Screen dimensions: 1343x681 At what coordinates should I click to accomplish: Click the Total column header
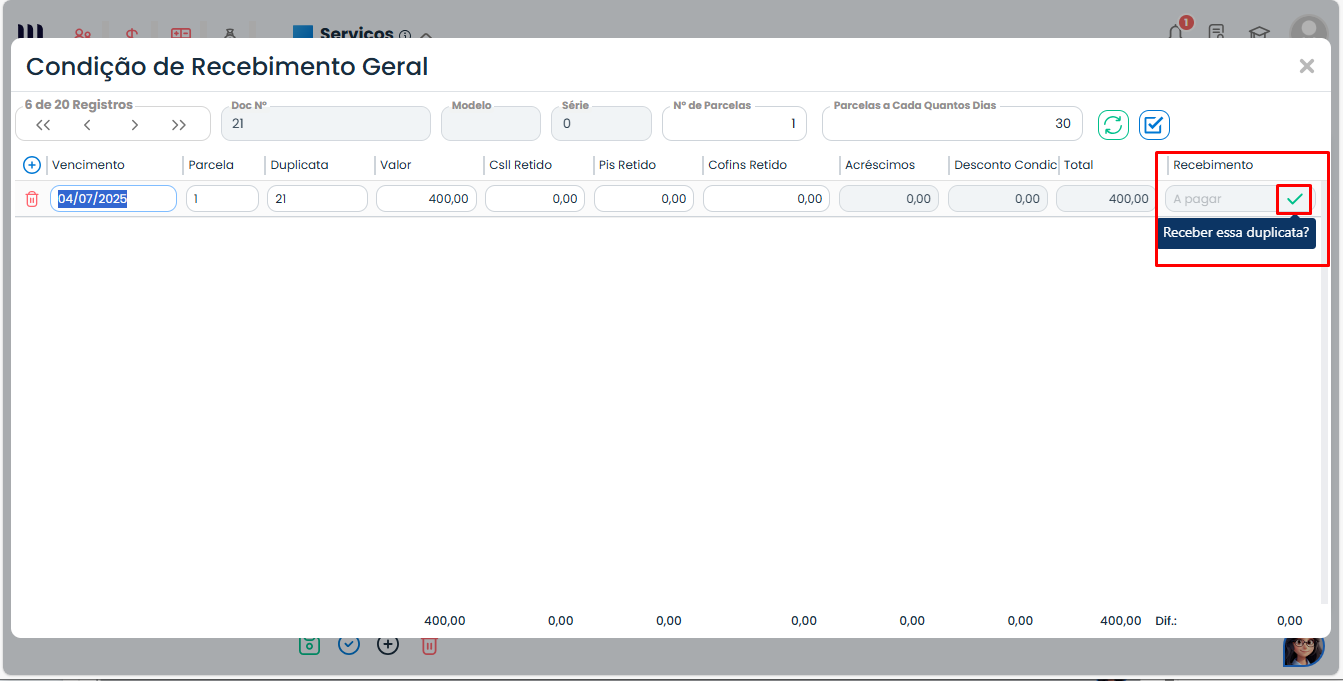[1078, 165]
